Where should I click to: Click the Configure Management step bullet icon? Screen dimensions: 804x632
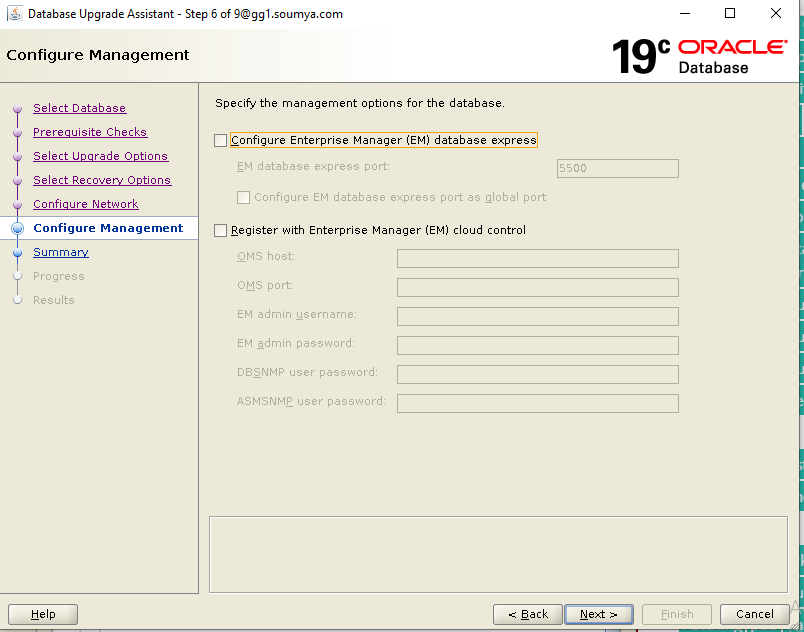pos(17,229)
